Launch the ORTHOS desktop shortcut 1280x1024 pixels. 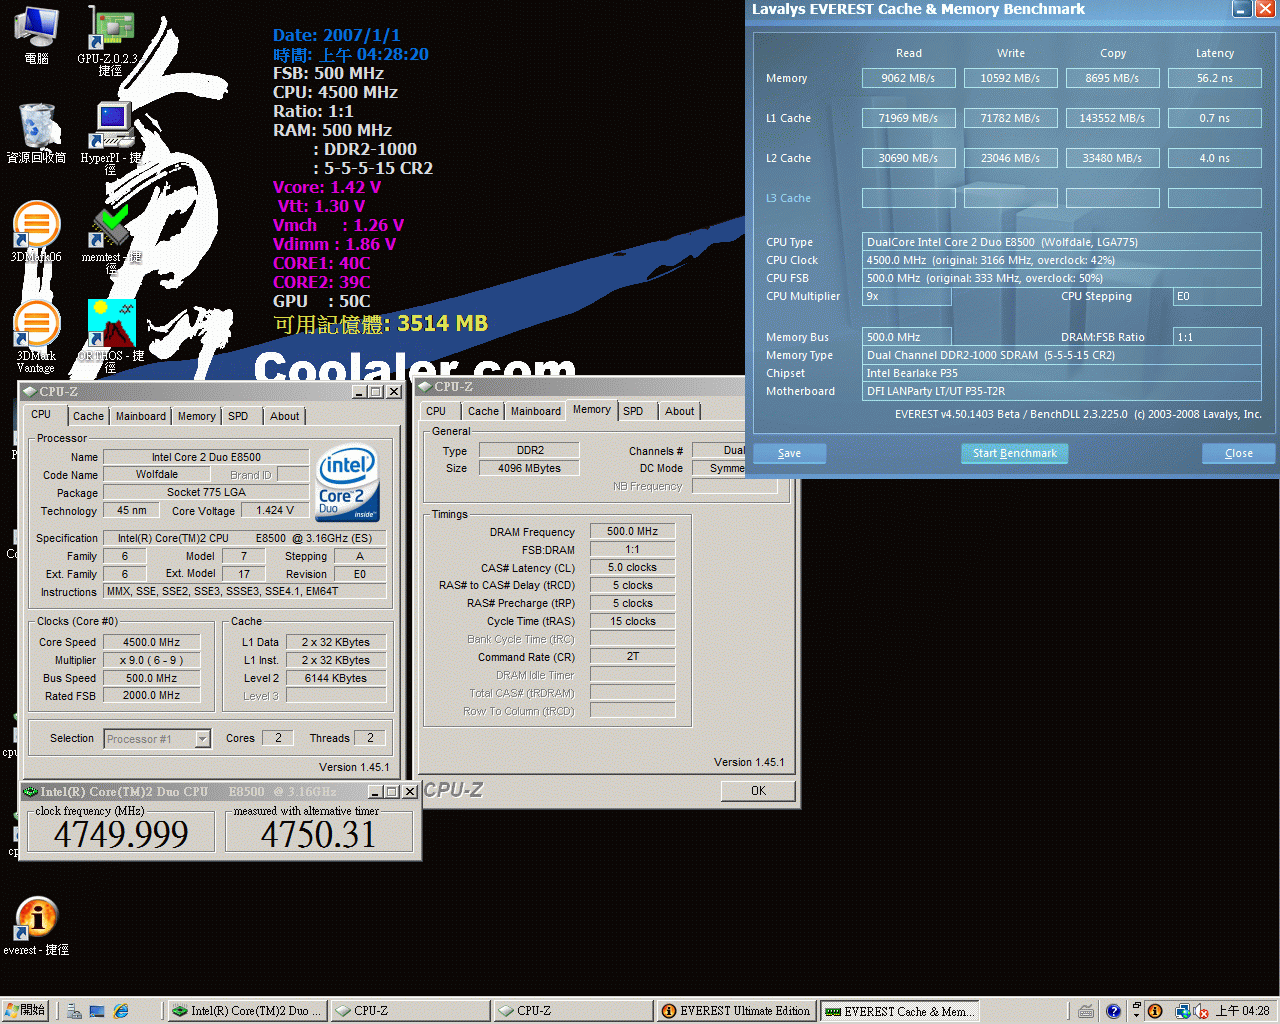click(111, 337)
